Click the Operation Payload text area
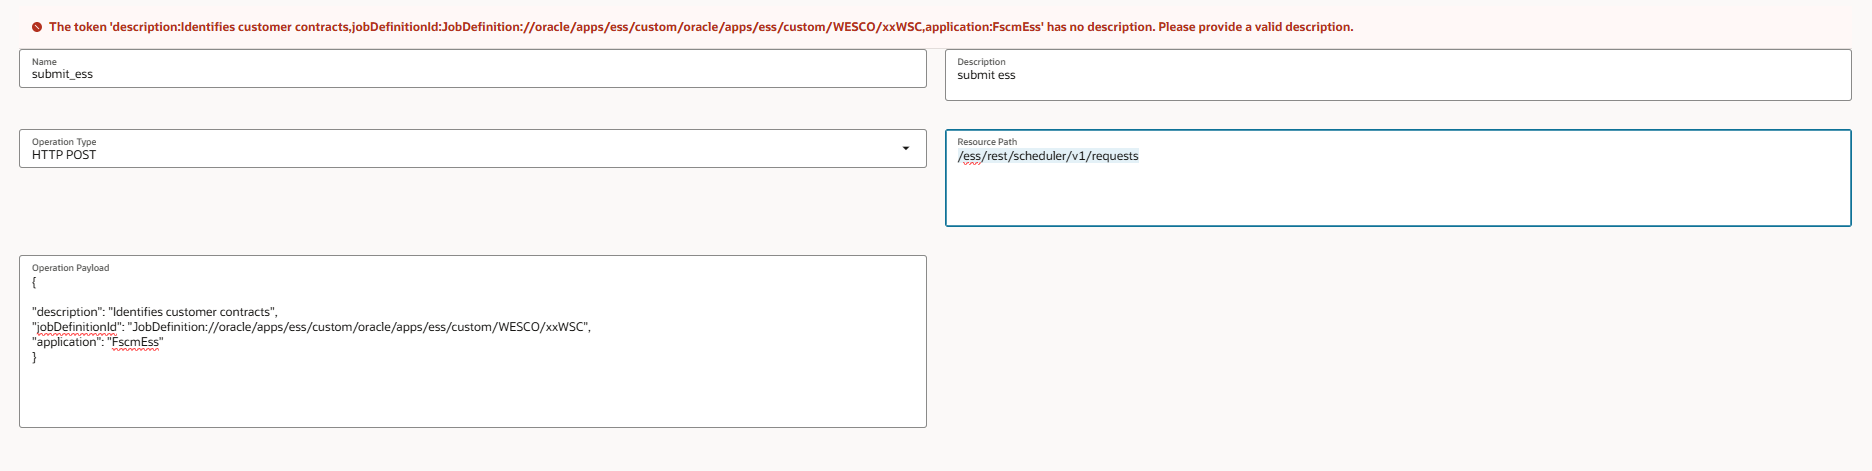Viewport: 1872px width, 471px height. [x=473, y=341]
